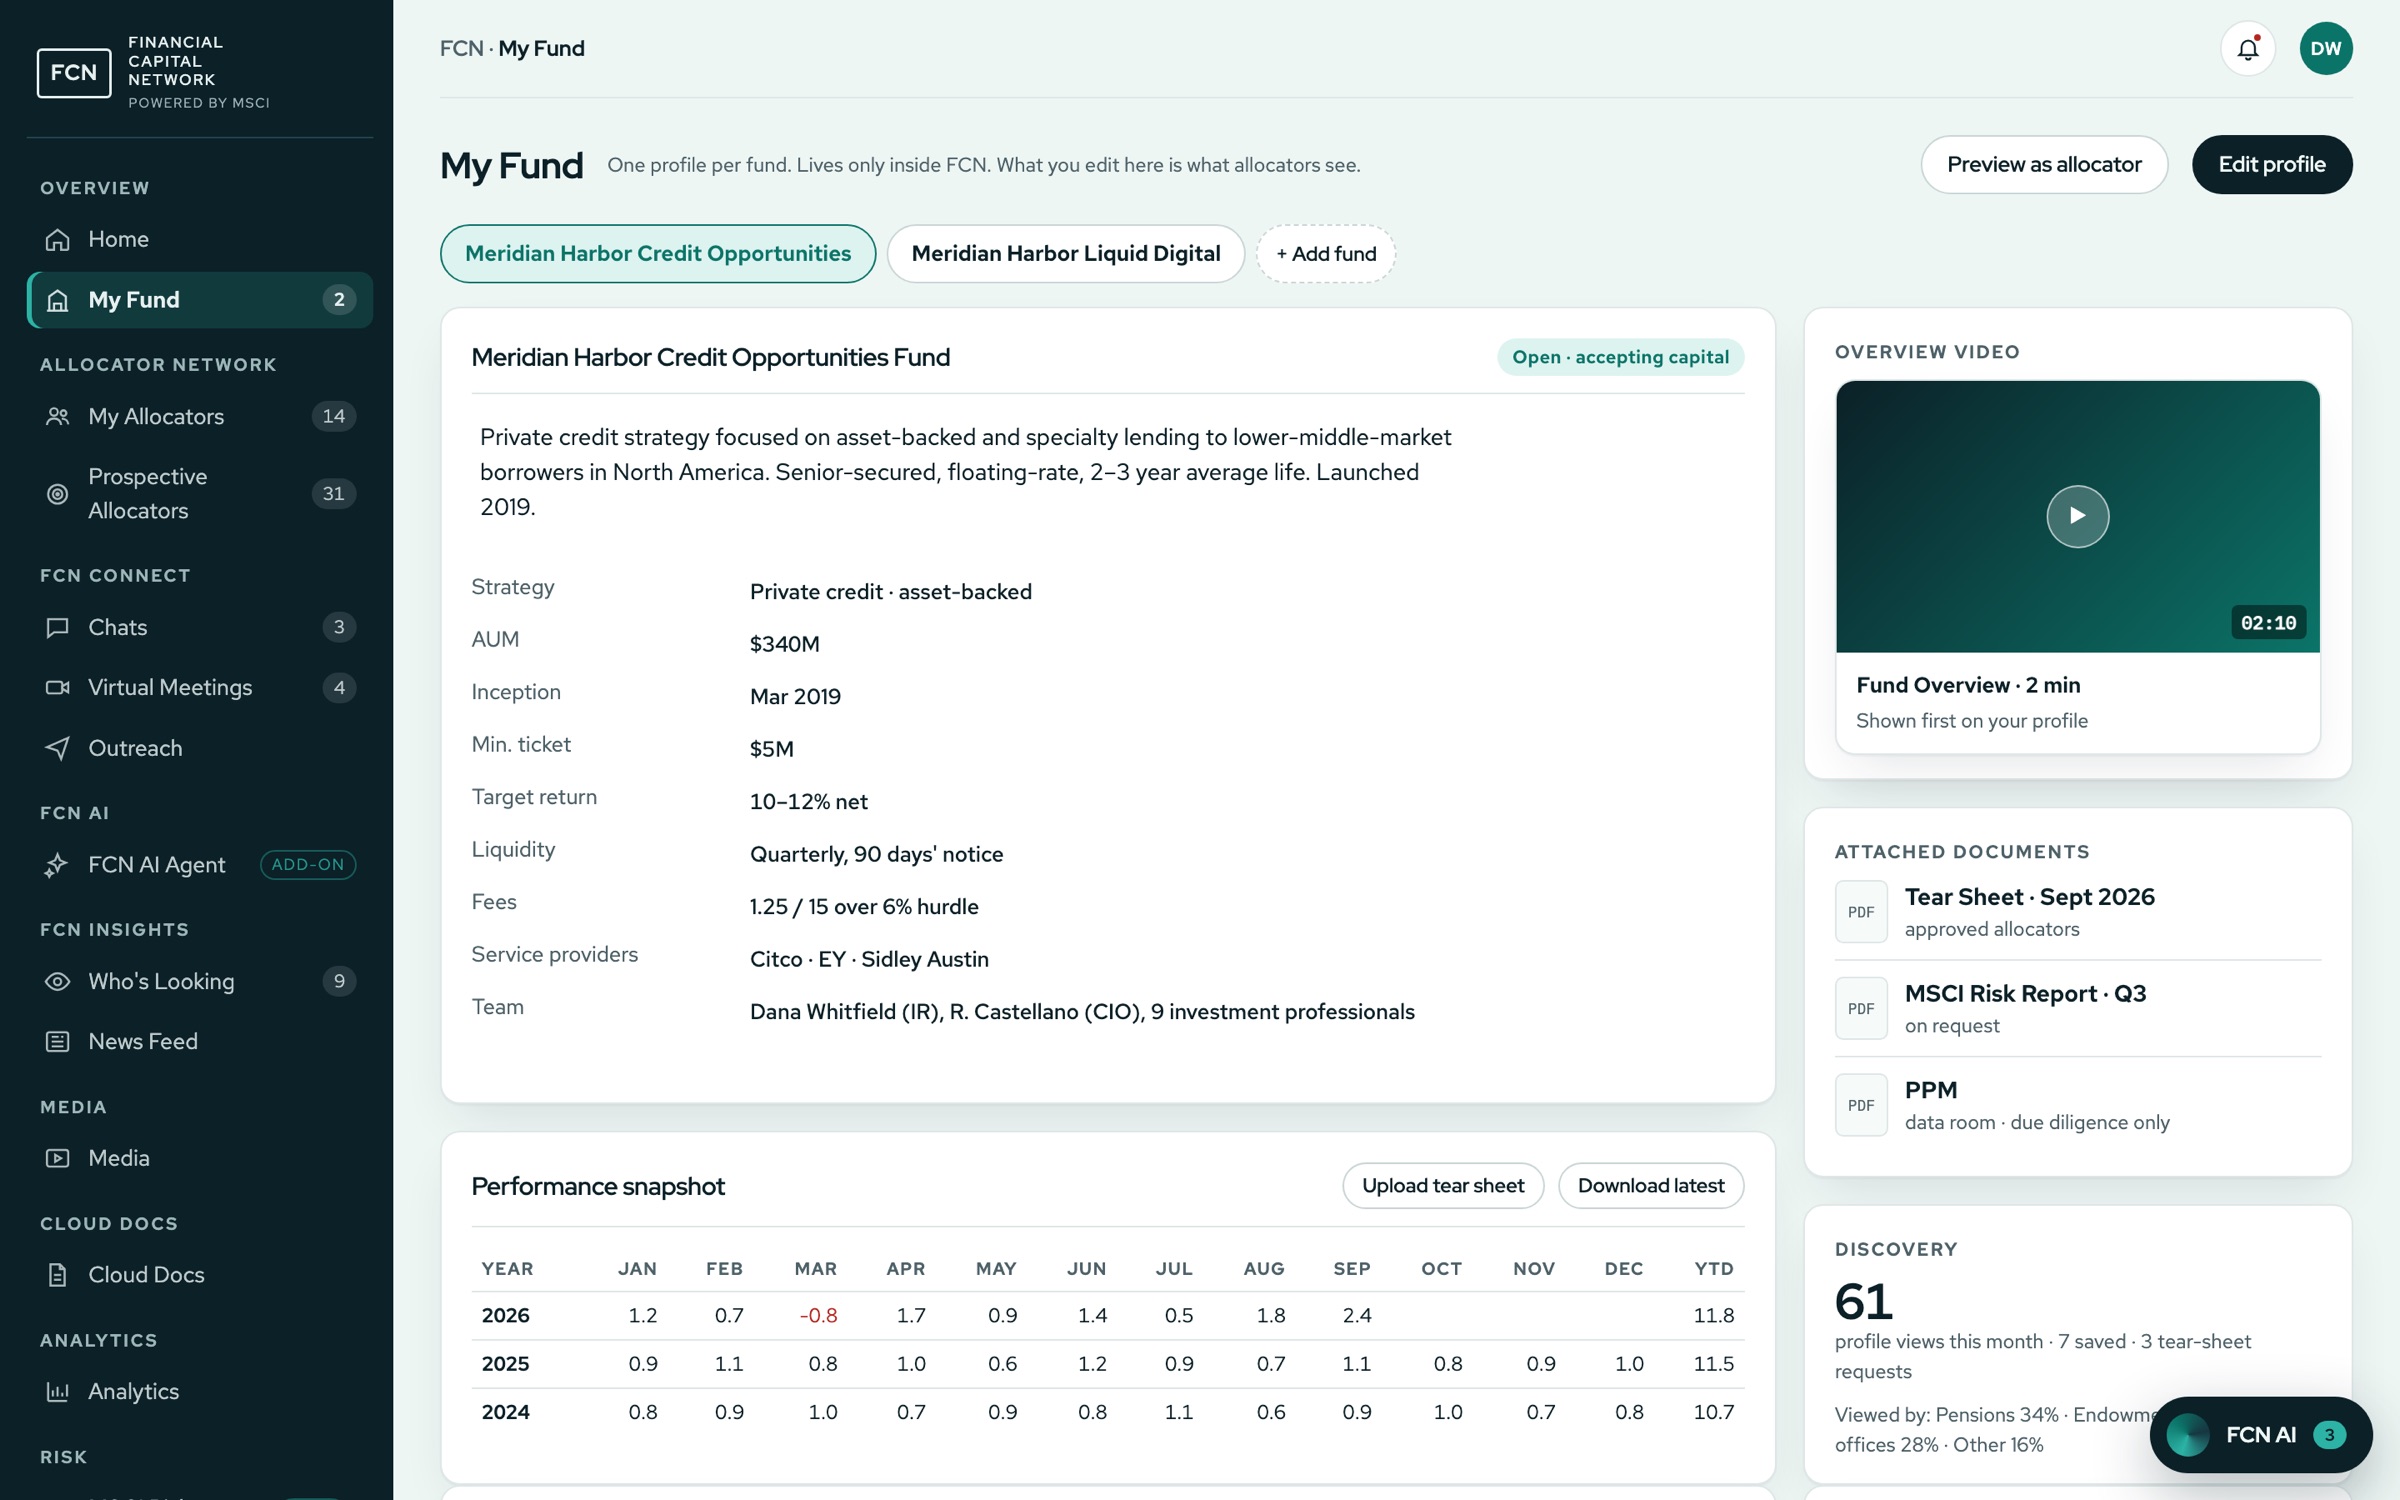Click the Citco · EY · Sidley Austin text
2400x1500 pixels.
click(x=869, y=959)
